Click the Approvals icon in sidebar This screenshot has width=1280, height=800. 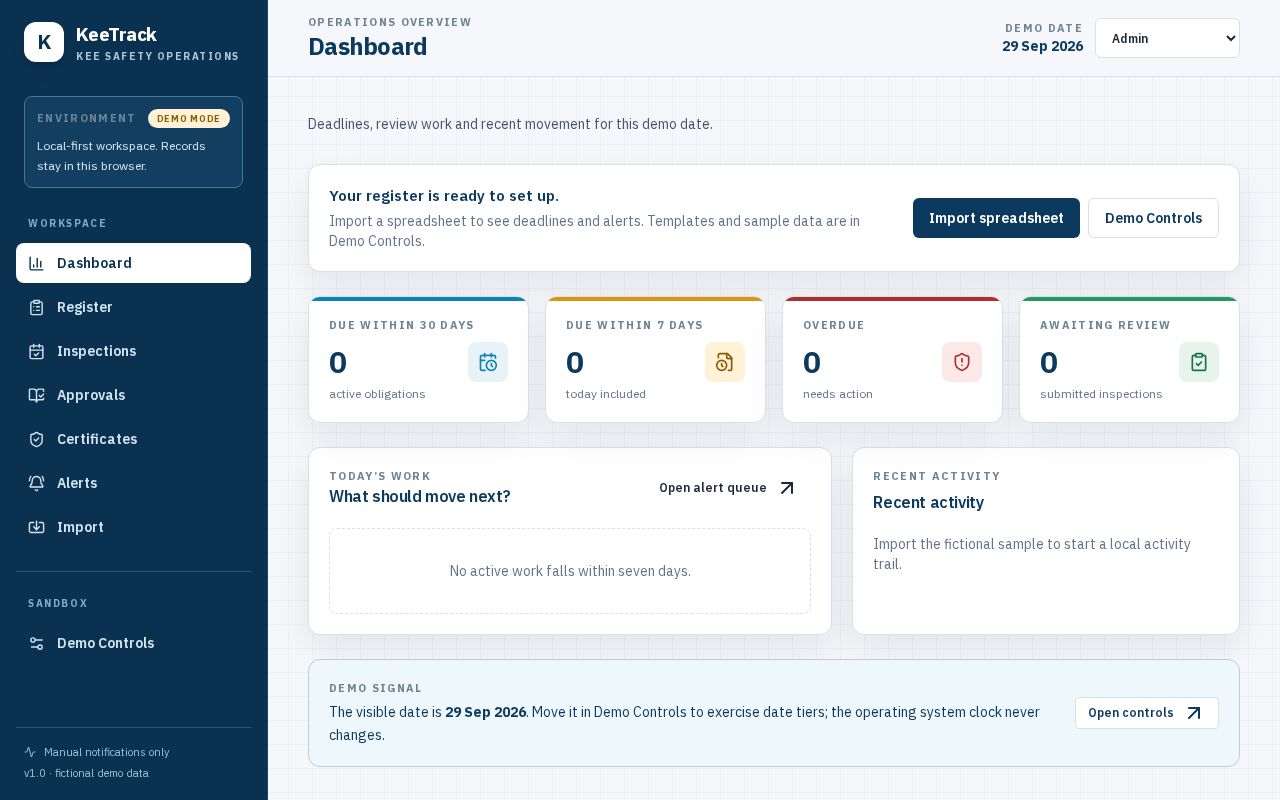[36, 395]
